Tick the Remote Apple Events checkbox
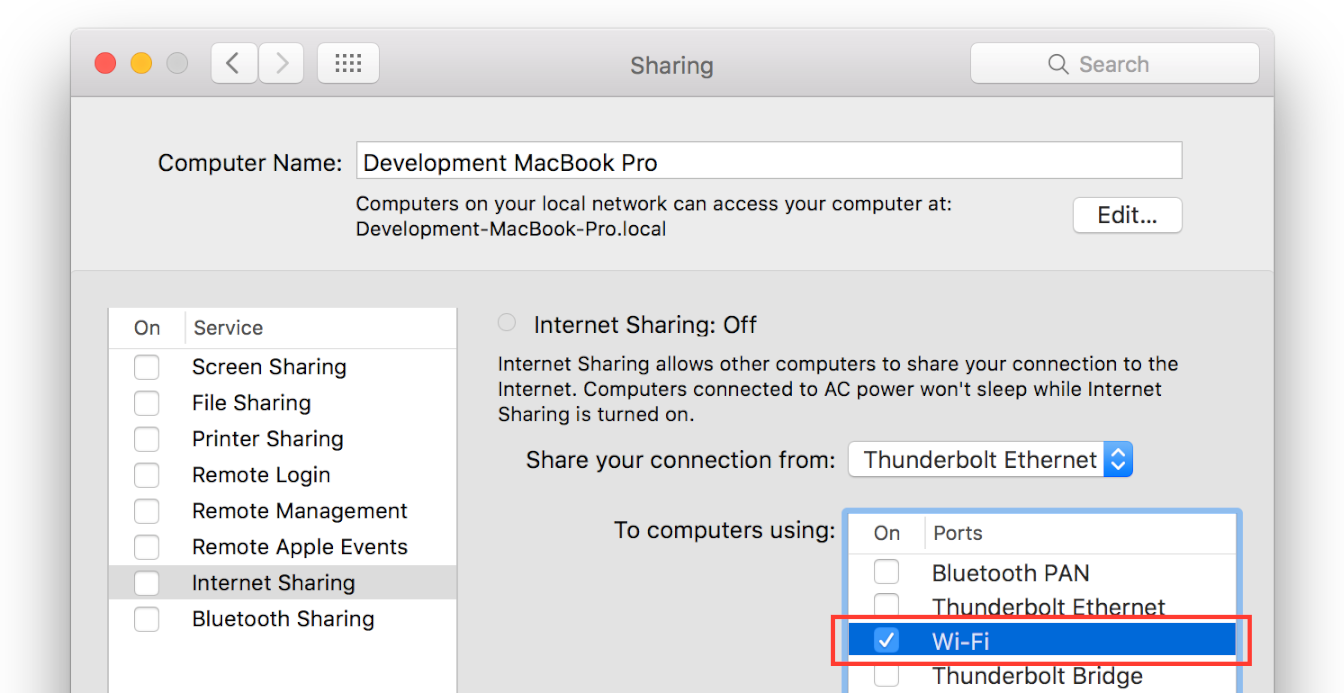The width and height of the screenshot is (1344, 693). point(147,547)
